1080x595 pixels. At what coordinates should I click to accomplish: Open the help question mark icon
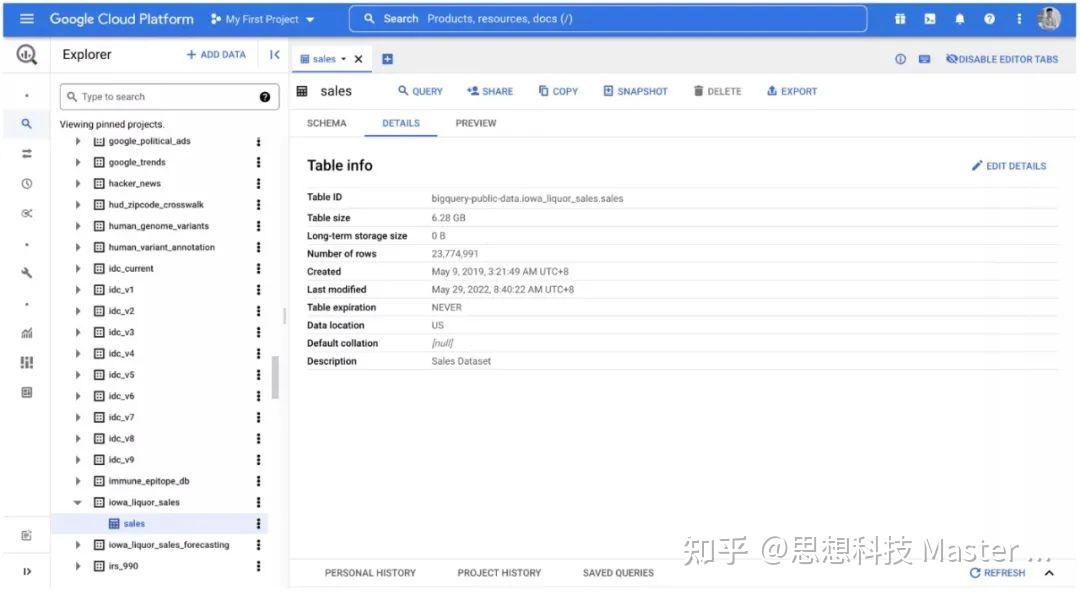coord(989,19)
